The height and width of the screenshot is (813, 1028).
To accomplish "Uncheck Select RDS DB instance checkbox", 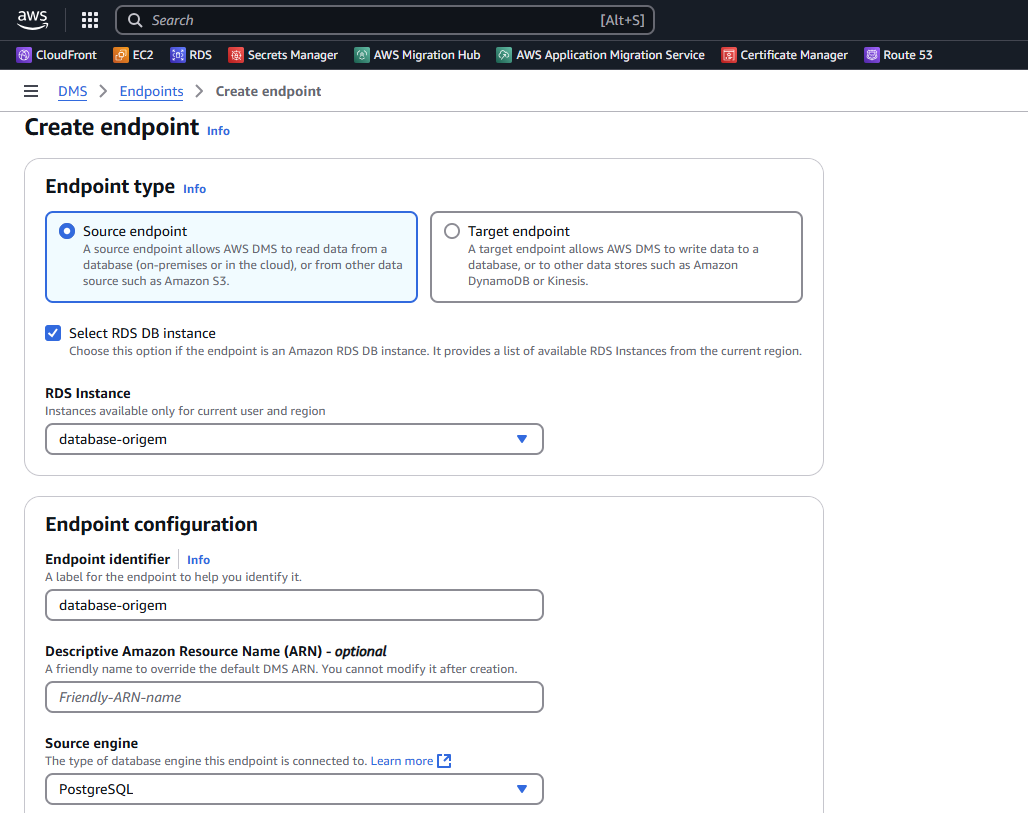I will (54, 333).
